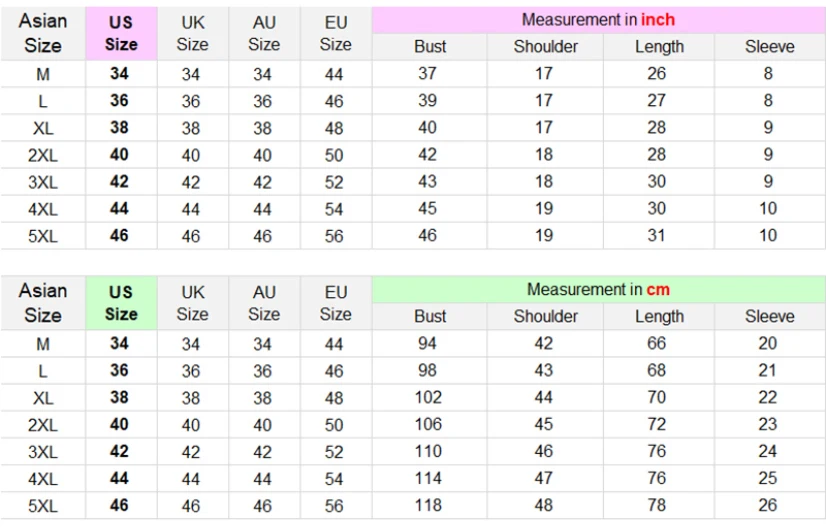This screenshot has width=826, height=527.
Task: Click Length column header in cm table
Action: 659,316
